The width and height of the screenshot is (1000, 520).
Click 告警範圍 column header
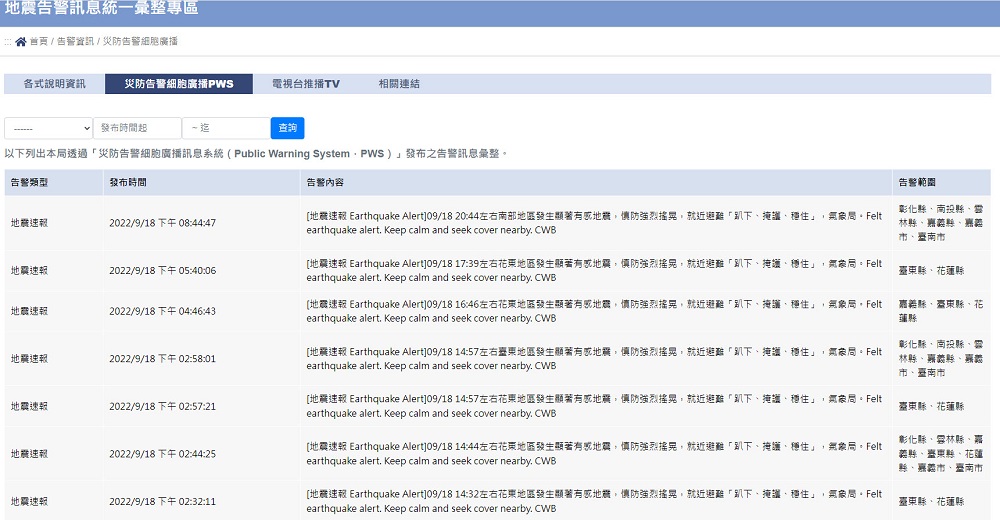pyautogui.click(x=916, y=182)
